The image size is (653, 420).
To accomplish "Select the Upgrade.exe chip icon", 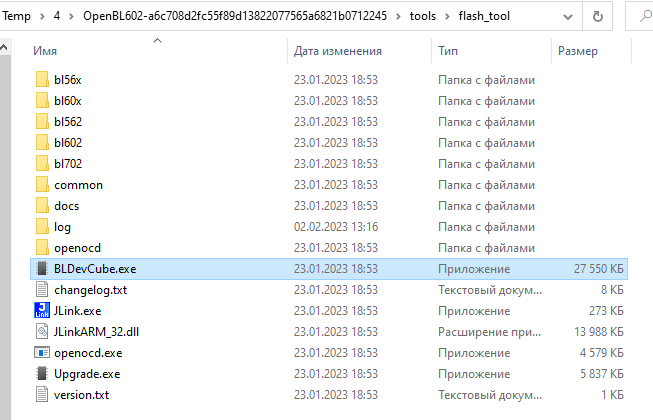I will click(x=42, y=374).
